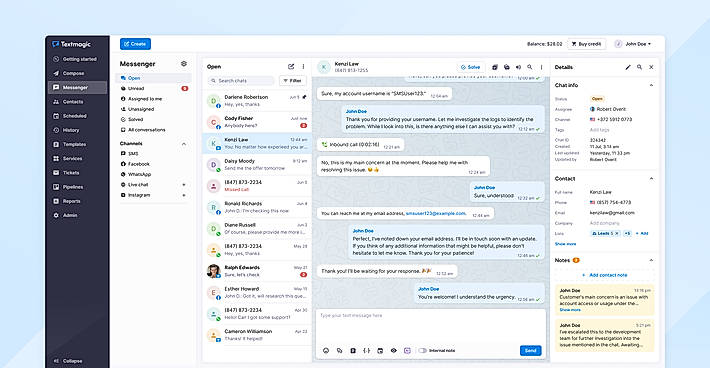Click the calendar schedule icon in composer
This screenshot has height=368, width=710.
click(x=380, y=351)
